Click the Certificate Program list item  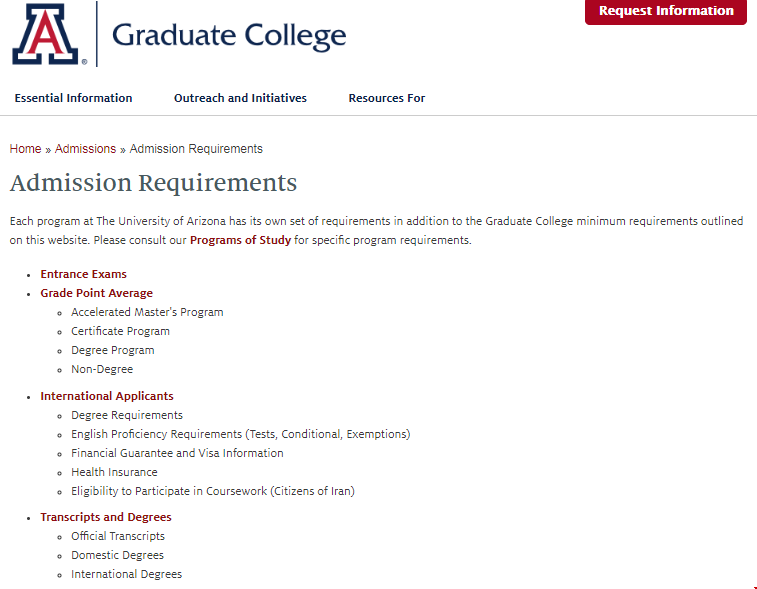click(x=120, y=331)
